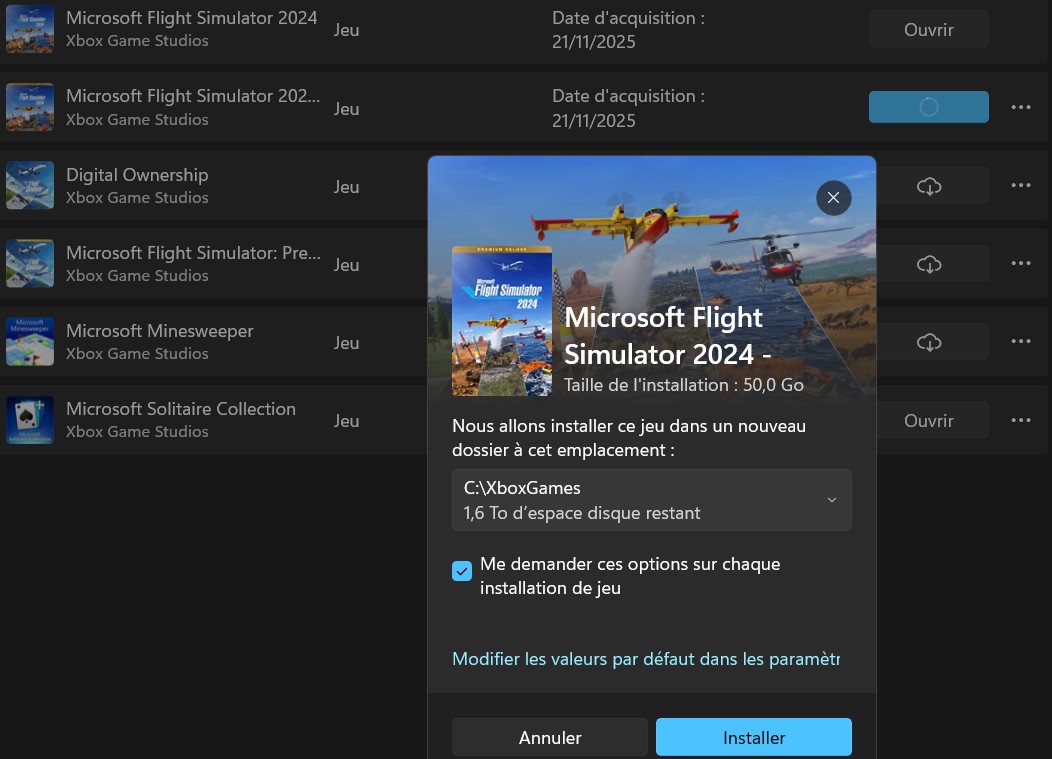Click the loading button for Flight Simulator 202...
The width and height of the screenshot is (1052, 759).
(x=929, y=107)
